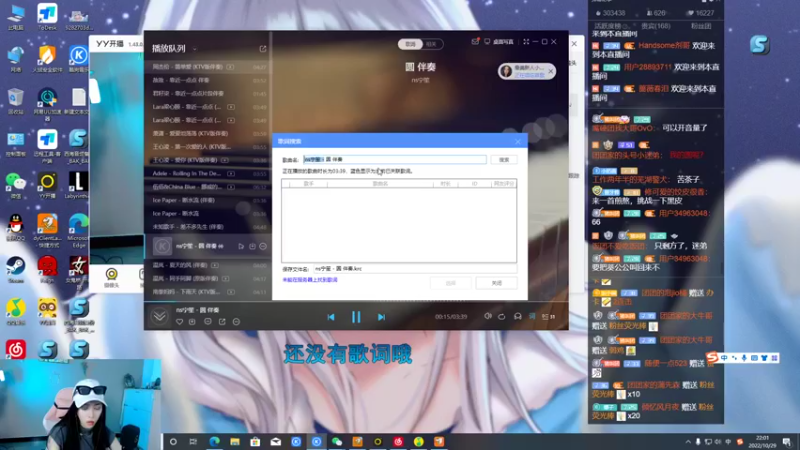This screenshot has width=800, height=450.
Task: Collapse the lyrics page with double-chevron button
Action: point(159,316)
